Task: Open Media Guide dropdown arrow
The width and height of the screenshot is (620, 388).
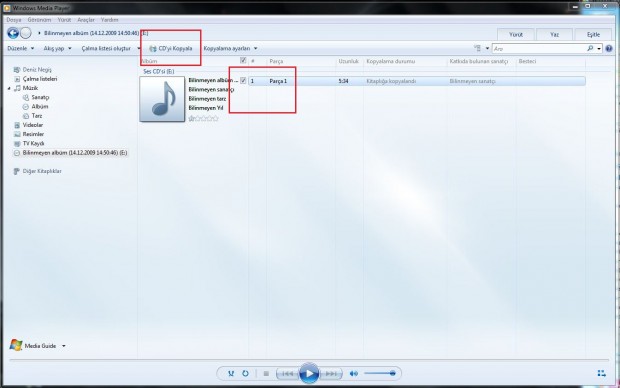Action: 63,346
